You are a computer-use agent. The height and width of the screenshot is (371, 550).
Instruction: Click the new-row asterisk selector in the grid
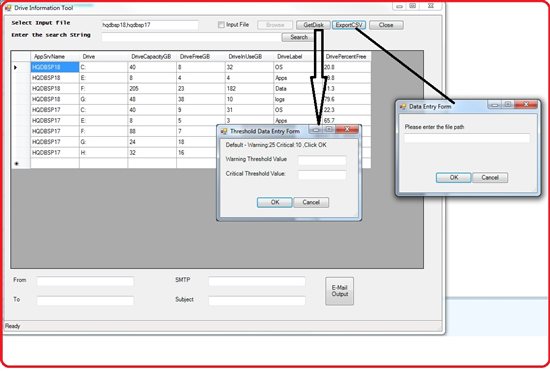click(21, 163)
